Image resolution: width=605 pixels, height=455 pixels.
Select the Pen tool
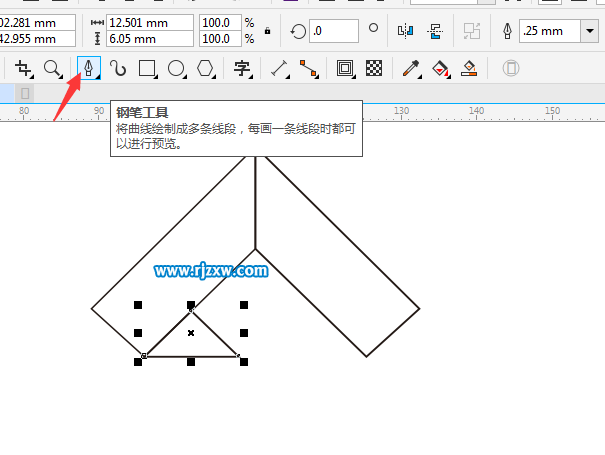point(89,68)
